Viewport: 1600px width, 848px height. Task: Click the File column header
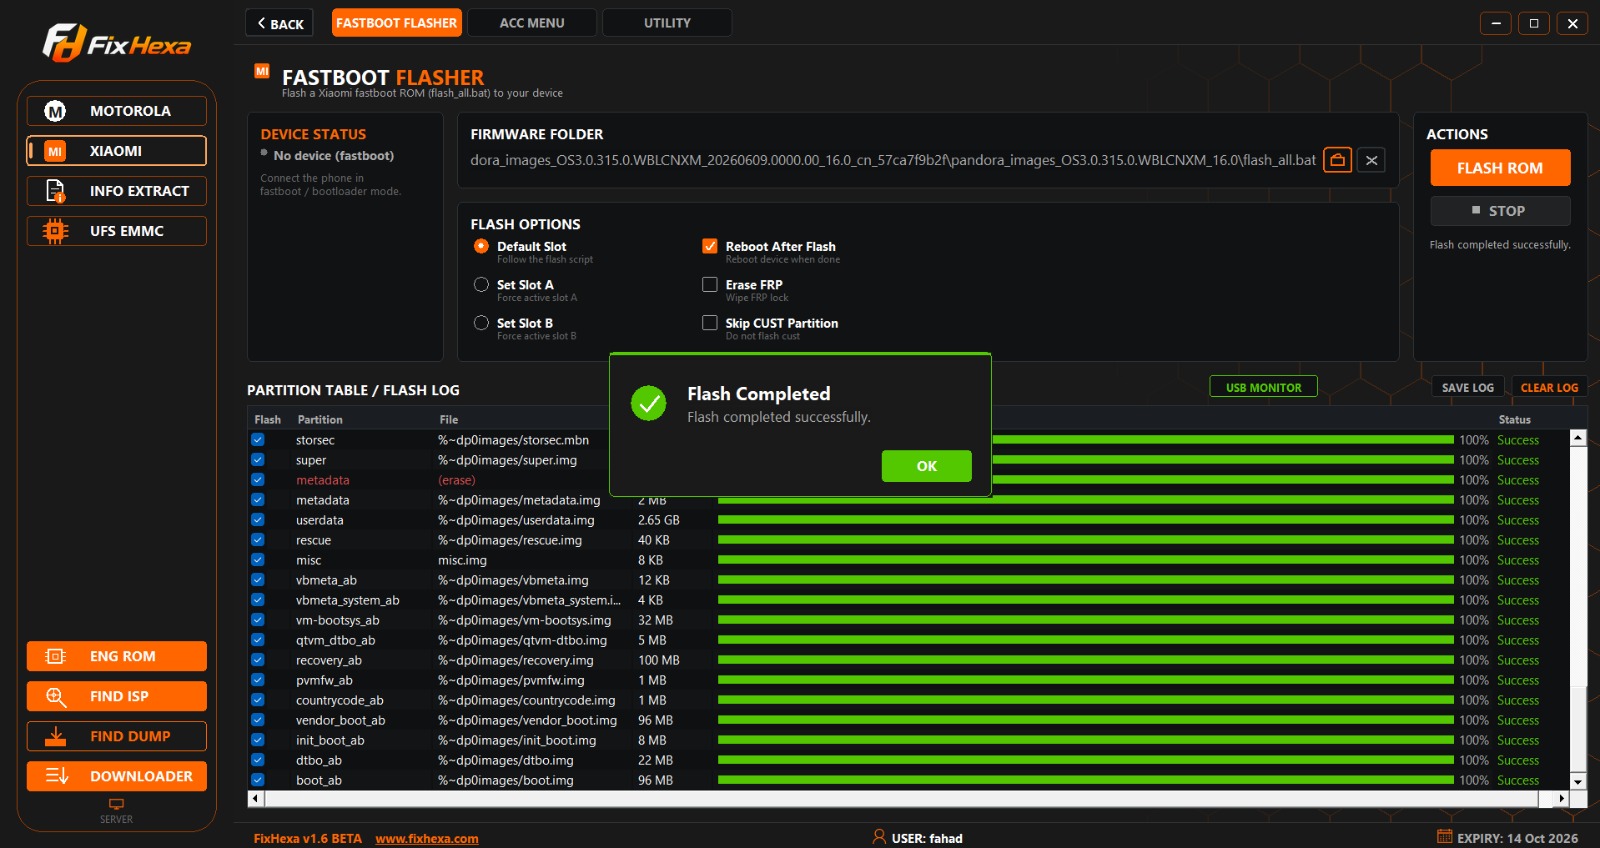tap(449, 420)
